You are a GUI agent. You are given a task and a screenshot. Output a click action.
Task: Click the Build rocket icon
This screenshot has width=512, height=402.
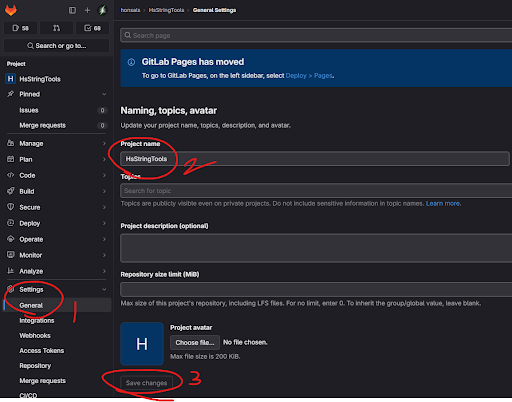(x=10, y=191)
